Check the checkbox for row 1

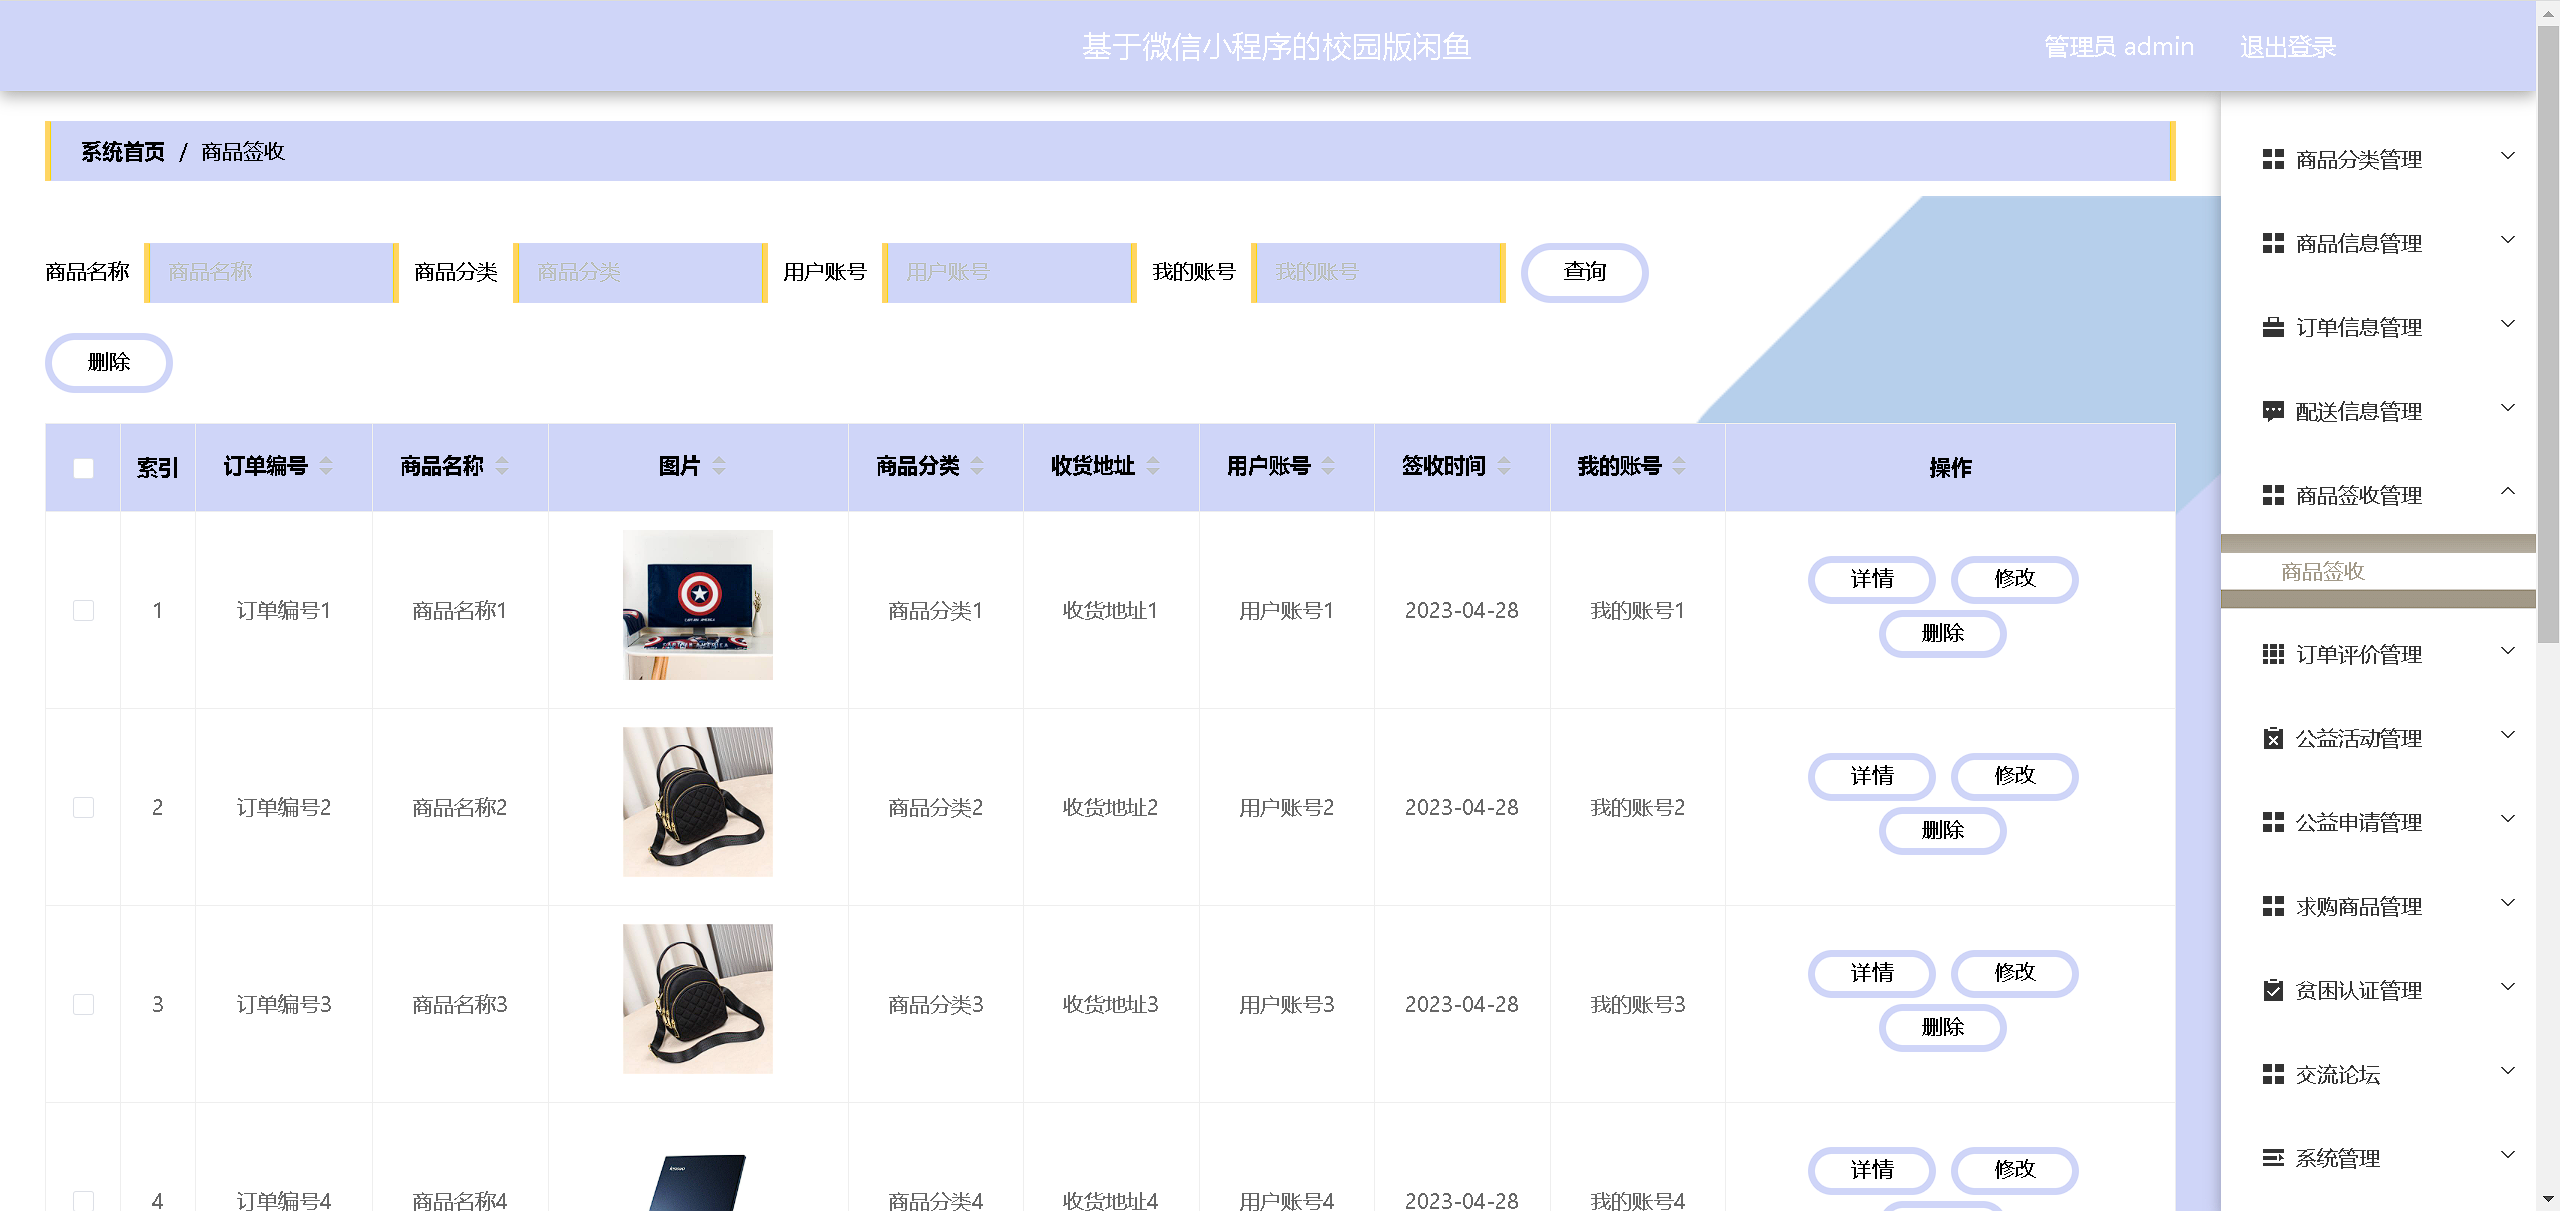84,610
